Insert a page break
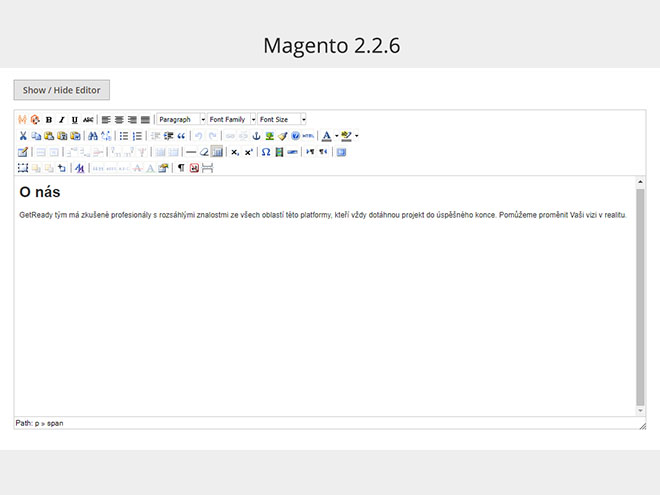 click(x=208, y=168)
